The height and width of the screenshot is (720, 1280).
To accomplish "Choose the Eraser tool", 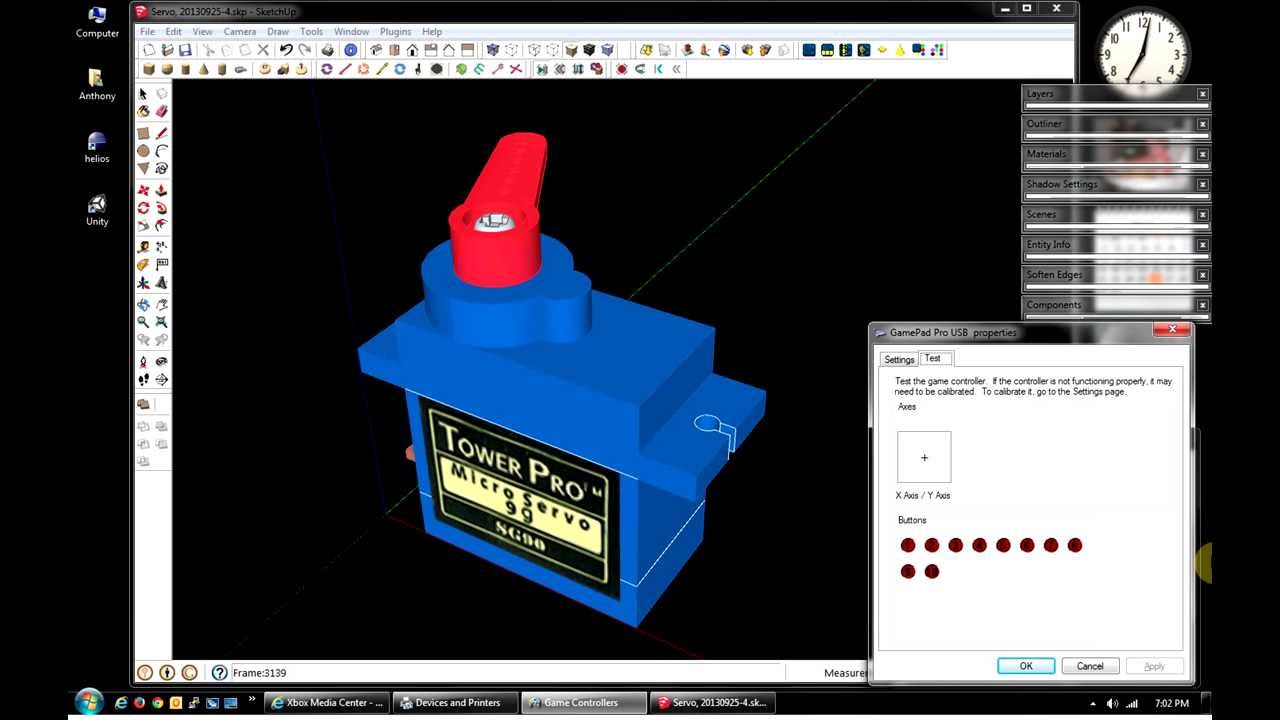I will [x=161, y=111].
